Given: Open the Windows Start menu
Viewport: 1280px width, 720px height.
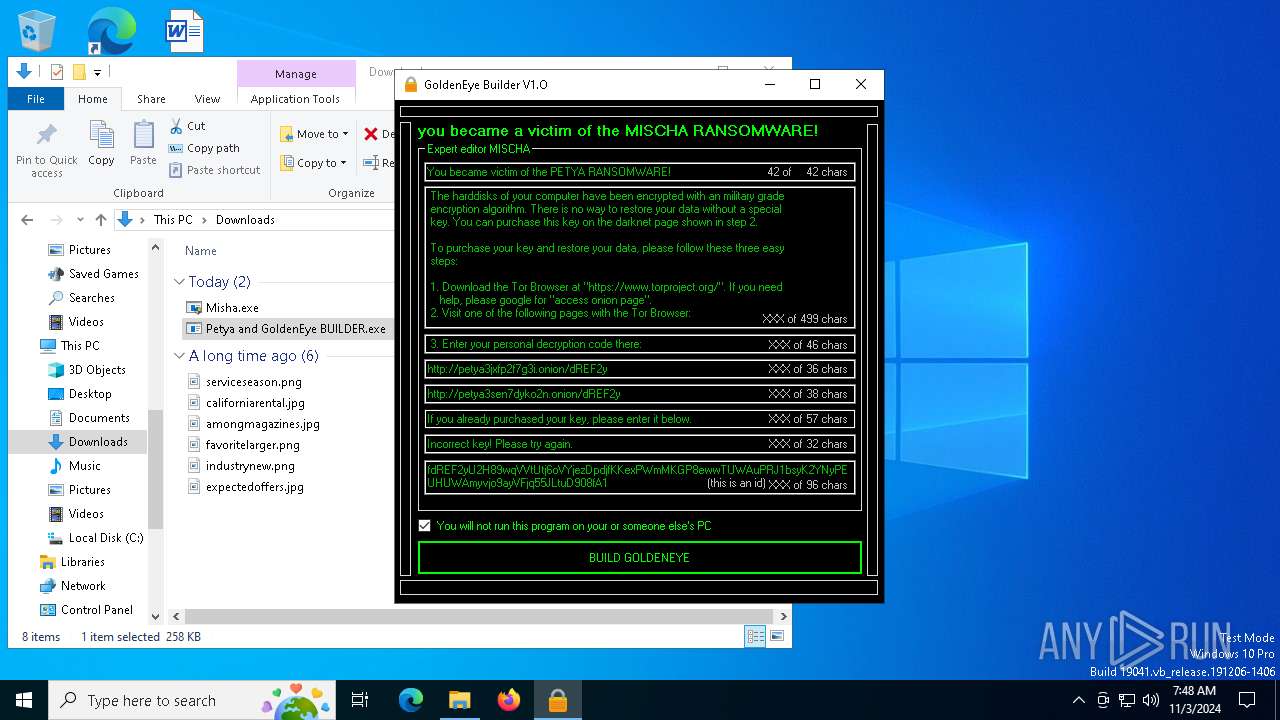Looking at the screenshot, I should 24,700.
